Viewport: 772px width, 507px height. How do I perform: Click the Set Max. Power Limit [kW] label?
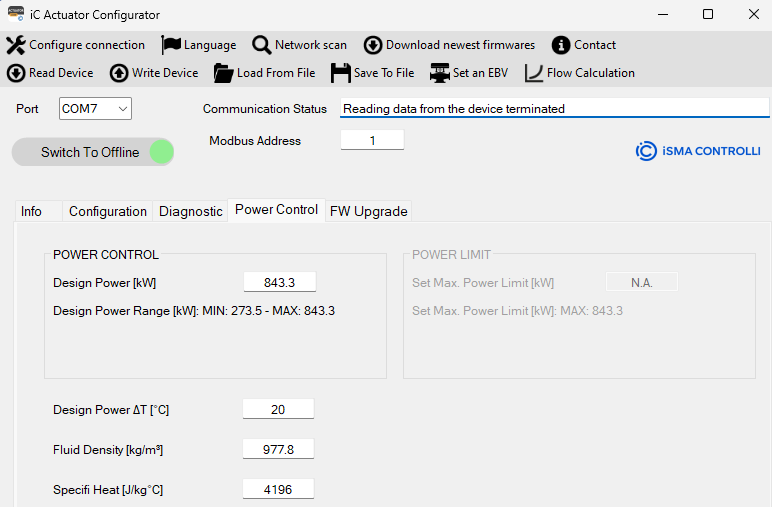pos(483,283)
